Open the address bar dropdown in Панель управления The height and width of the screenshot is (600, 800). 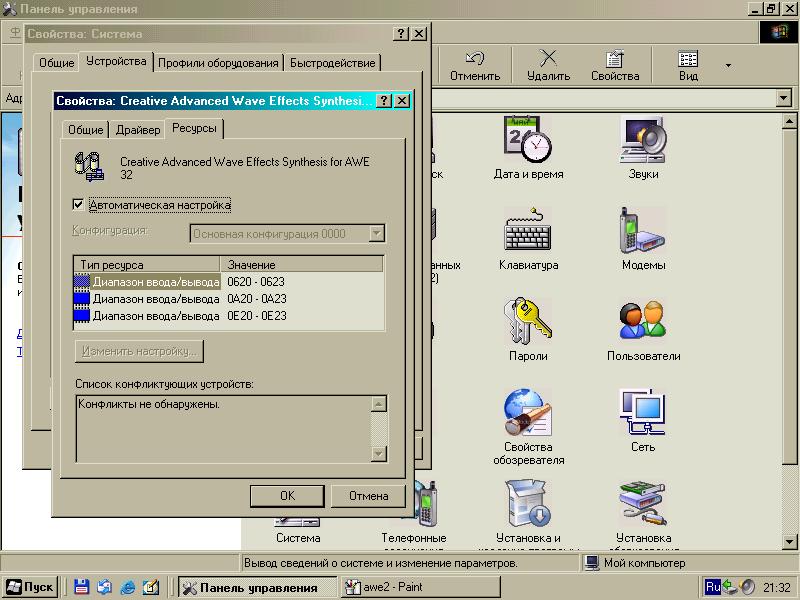[x=783, y=97]
